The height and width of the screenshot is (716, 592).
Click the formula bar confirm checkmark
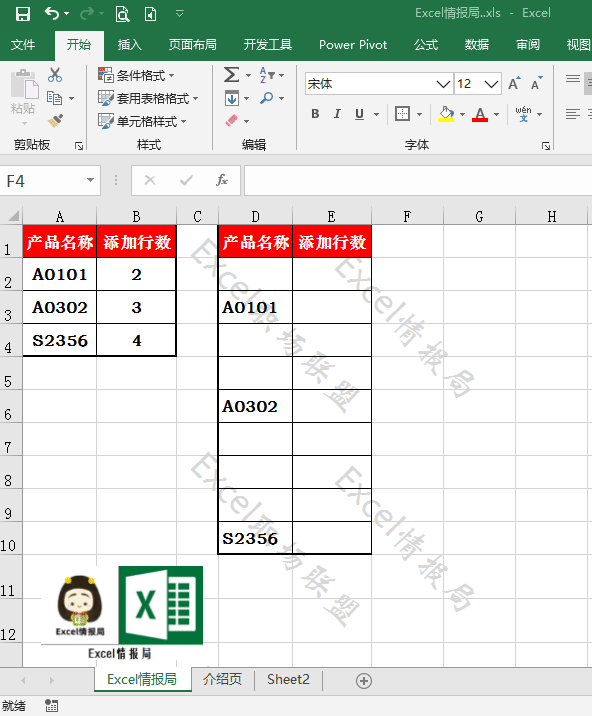(x=186, y=180)
